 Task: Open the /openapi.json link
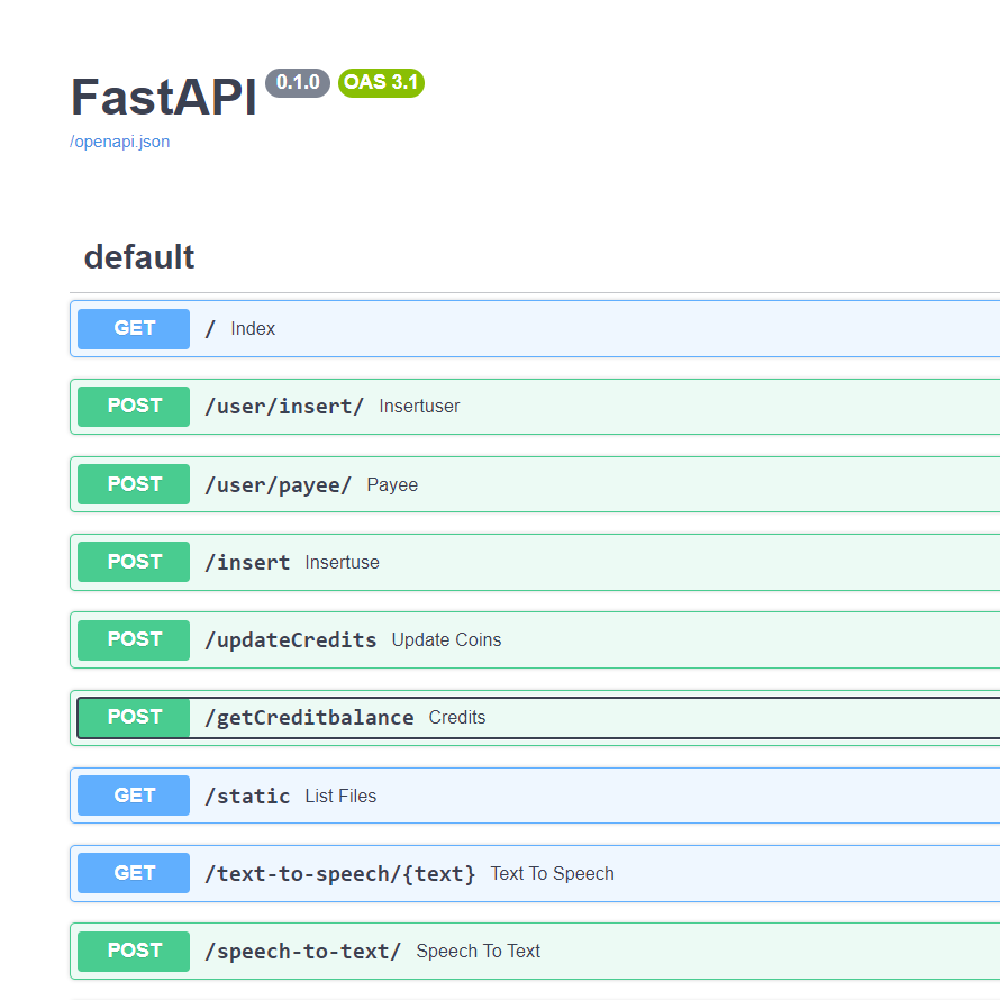pyautogui.click(x=120, y=141)
